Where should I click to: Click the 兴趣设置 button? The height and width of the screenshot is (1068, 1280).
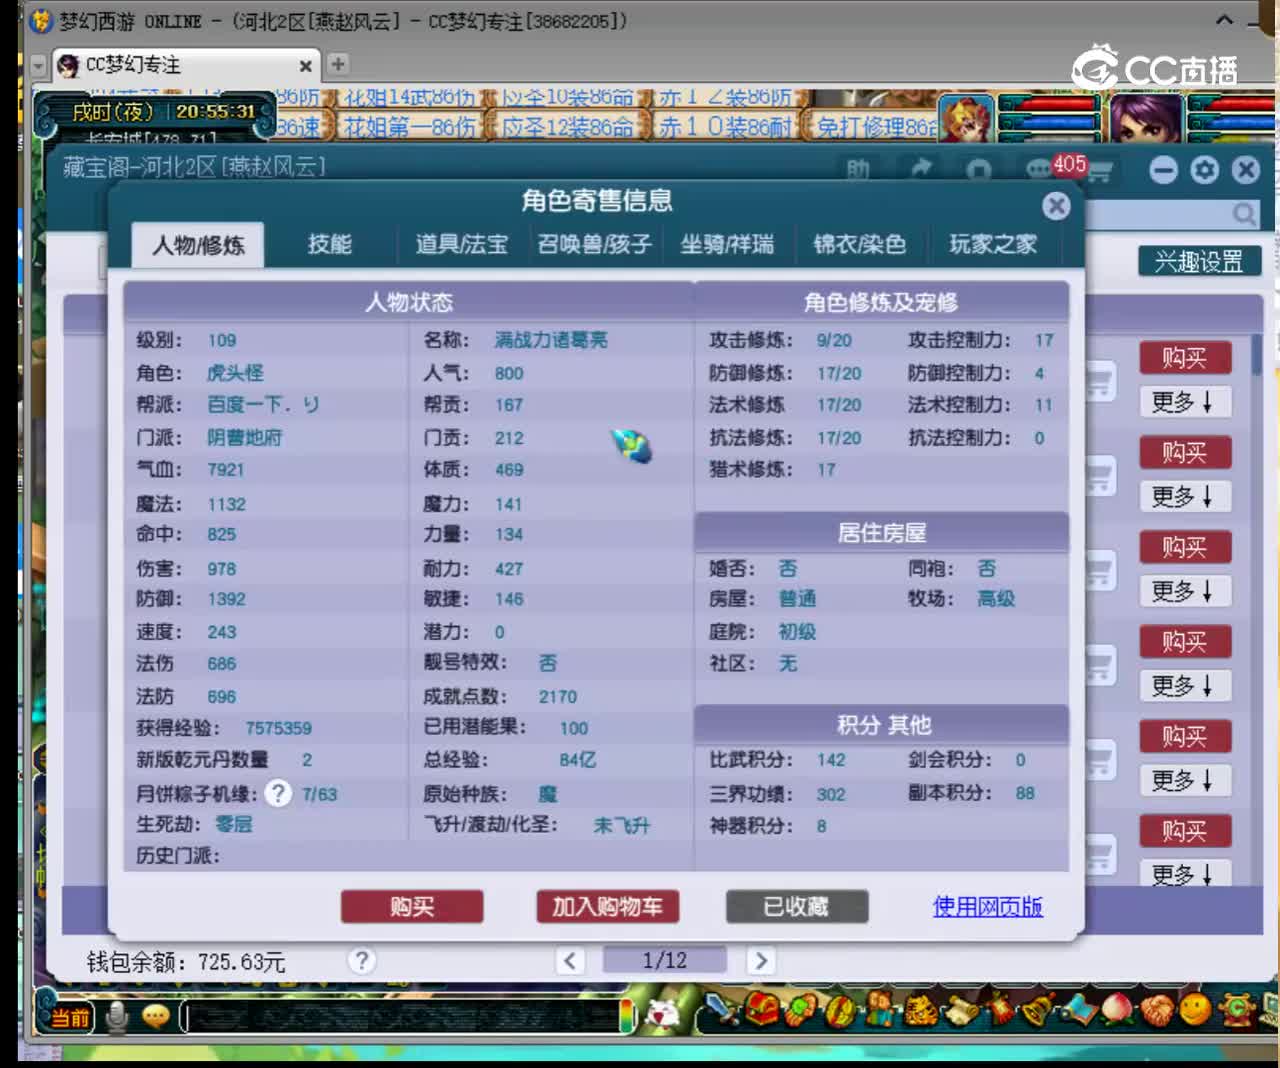tap(1199, 262)
